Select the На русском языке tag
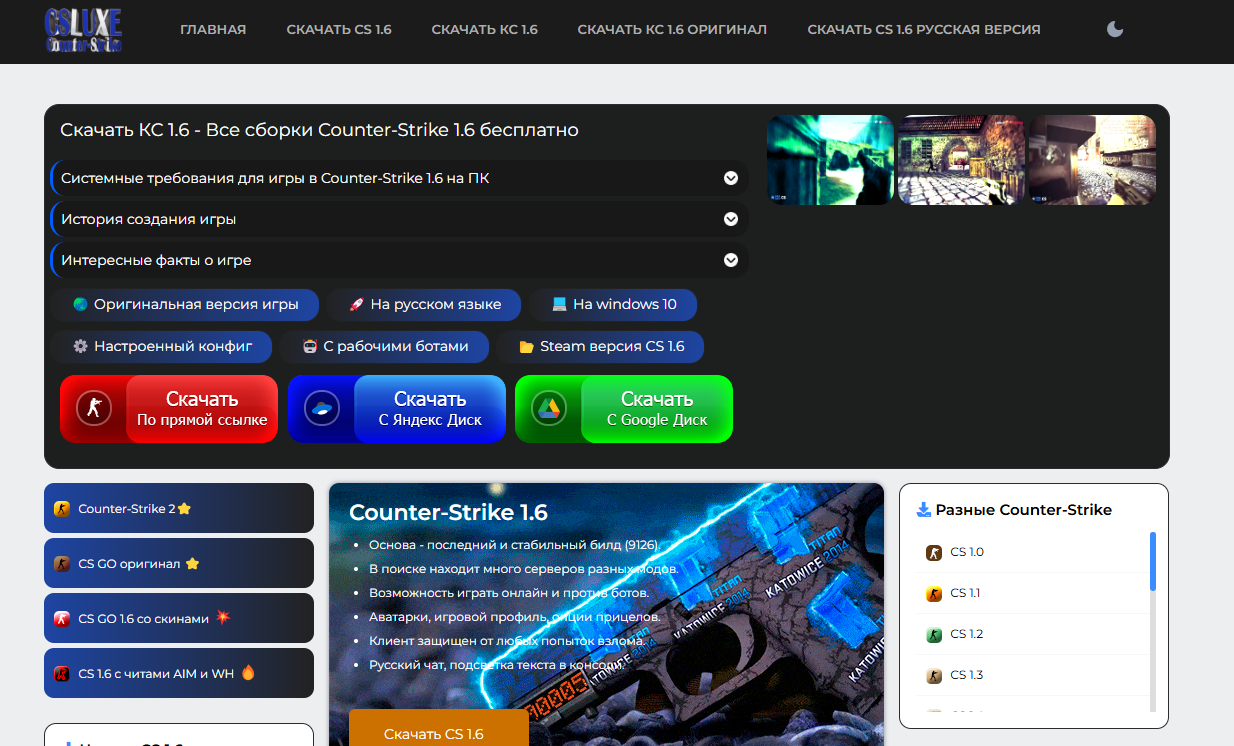 [x=425, y=304]
